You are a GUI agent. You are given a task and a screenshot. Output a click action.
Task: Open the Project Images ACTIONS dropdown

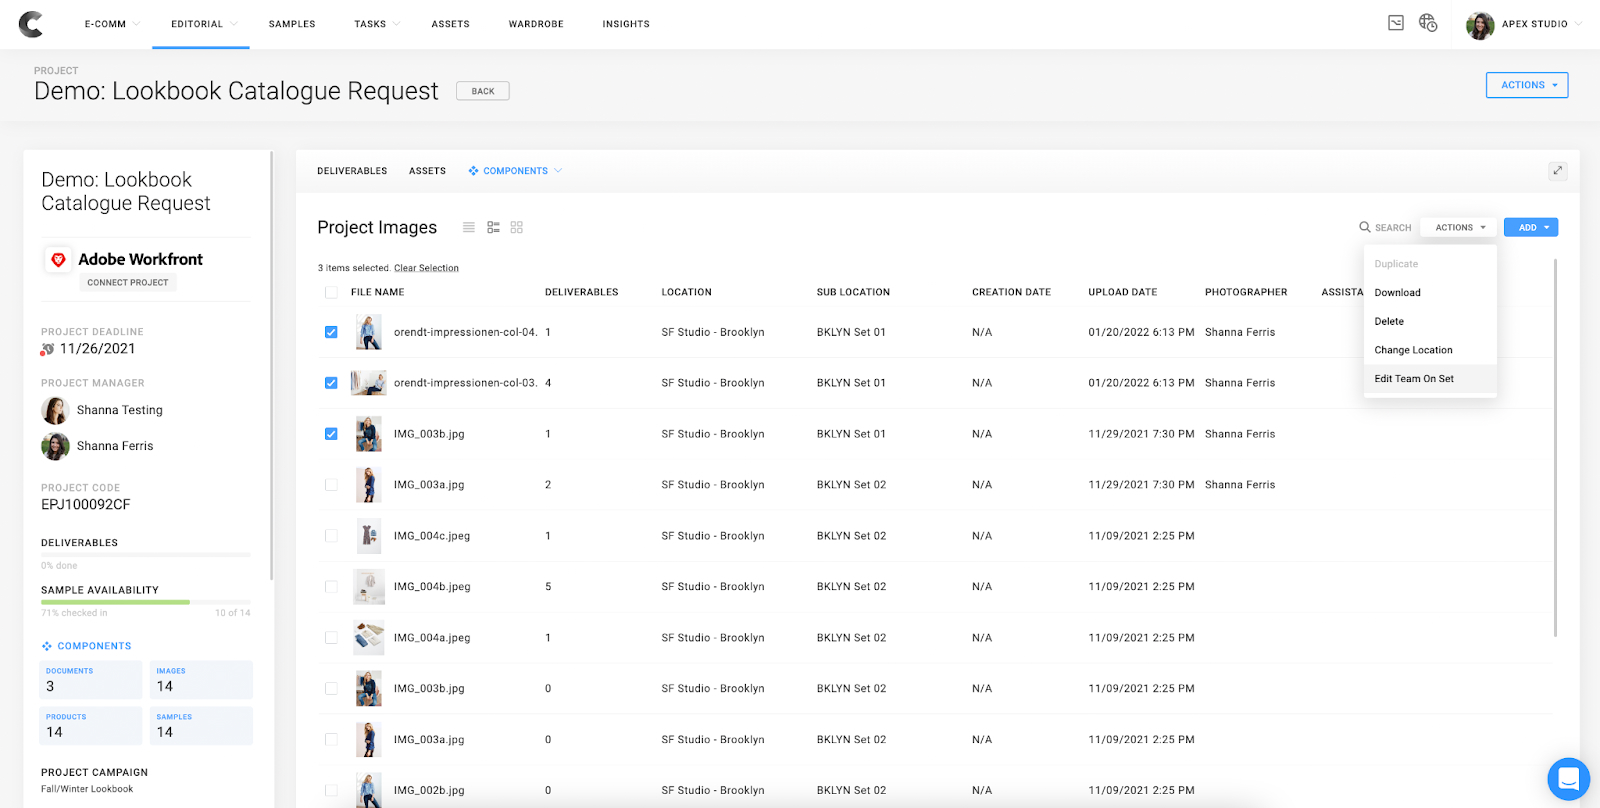pos(1460,228)
